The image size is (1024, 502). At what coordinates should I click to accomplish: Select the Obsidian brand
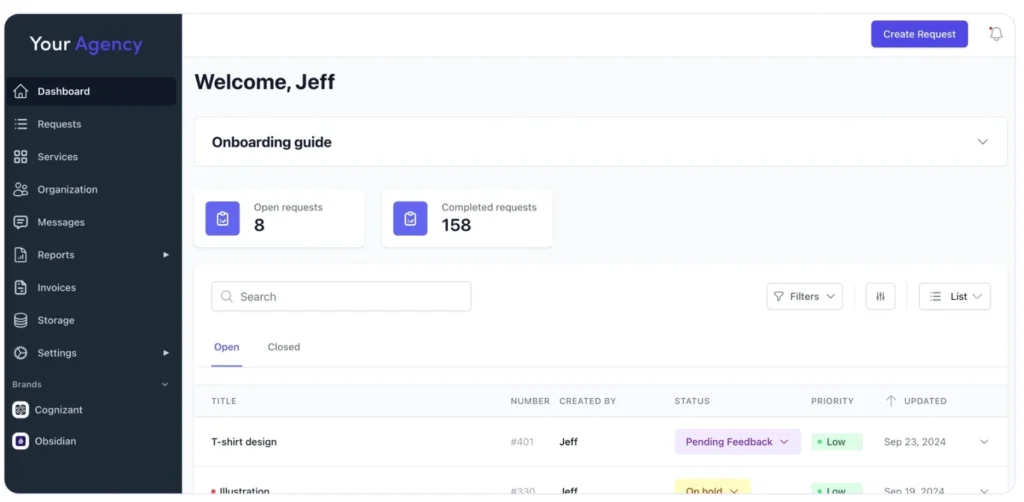click(x=55, y=441)
